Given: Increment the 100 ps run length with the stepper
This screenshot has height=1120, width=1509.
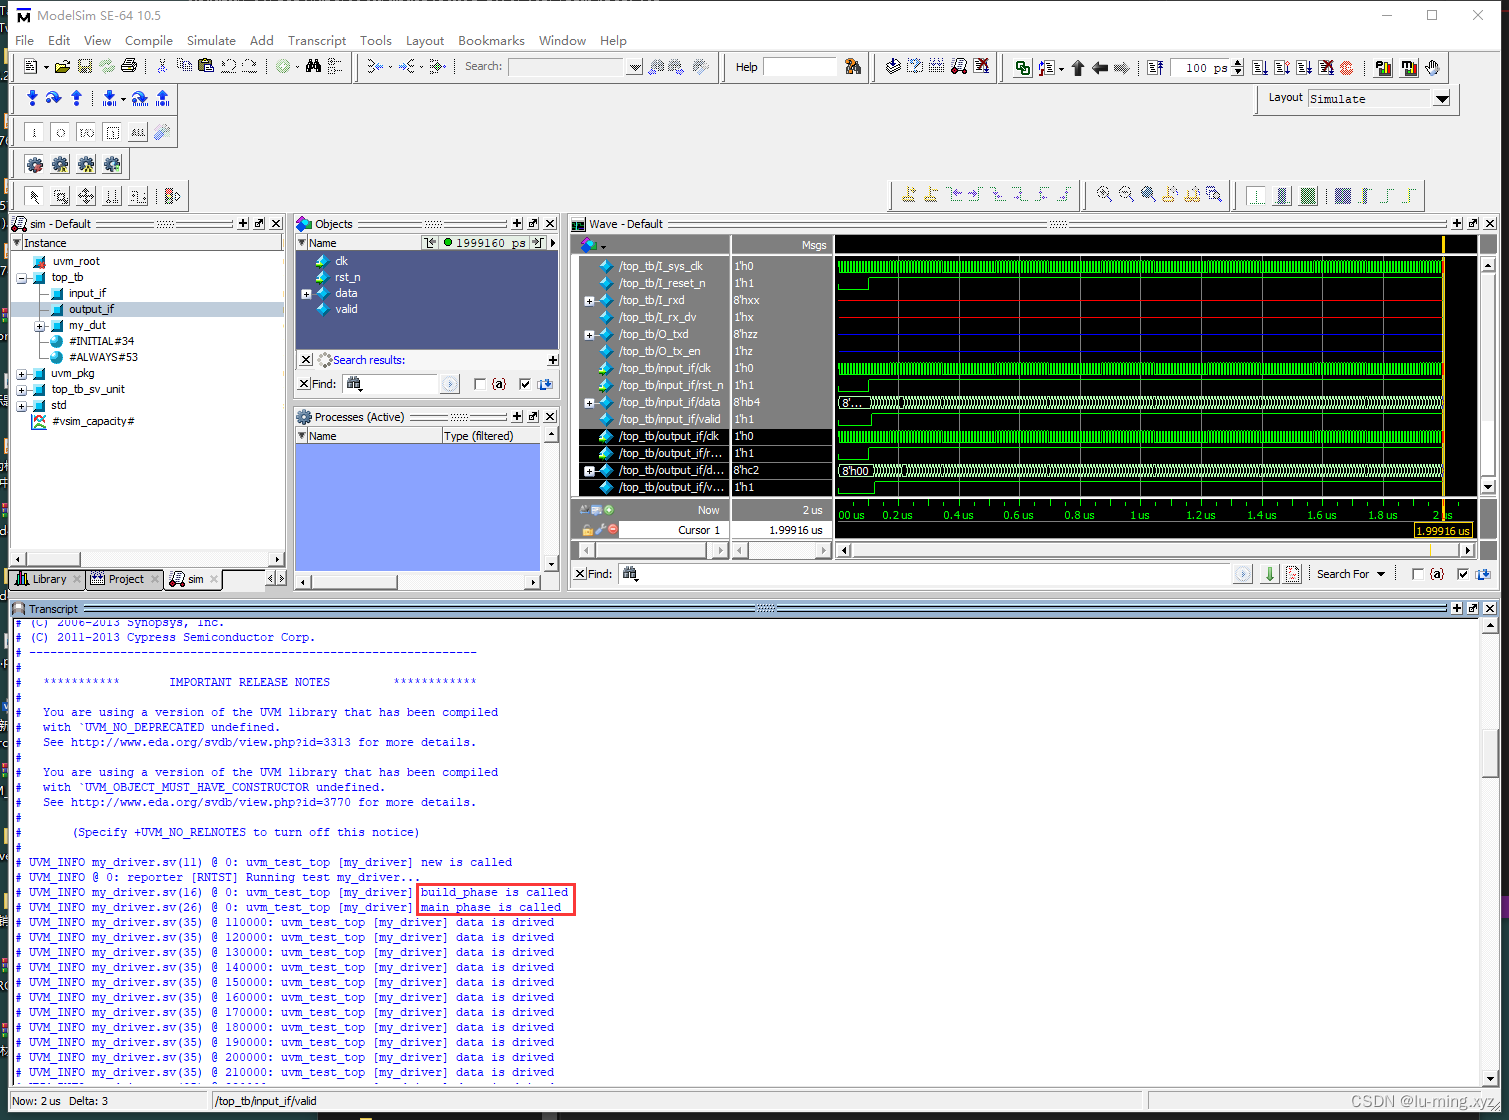Looking at the screenshot, I should 1237,62.
